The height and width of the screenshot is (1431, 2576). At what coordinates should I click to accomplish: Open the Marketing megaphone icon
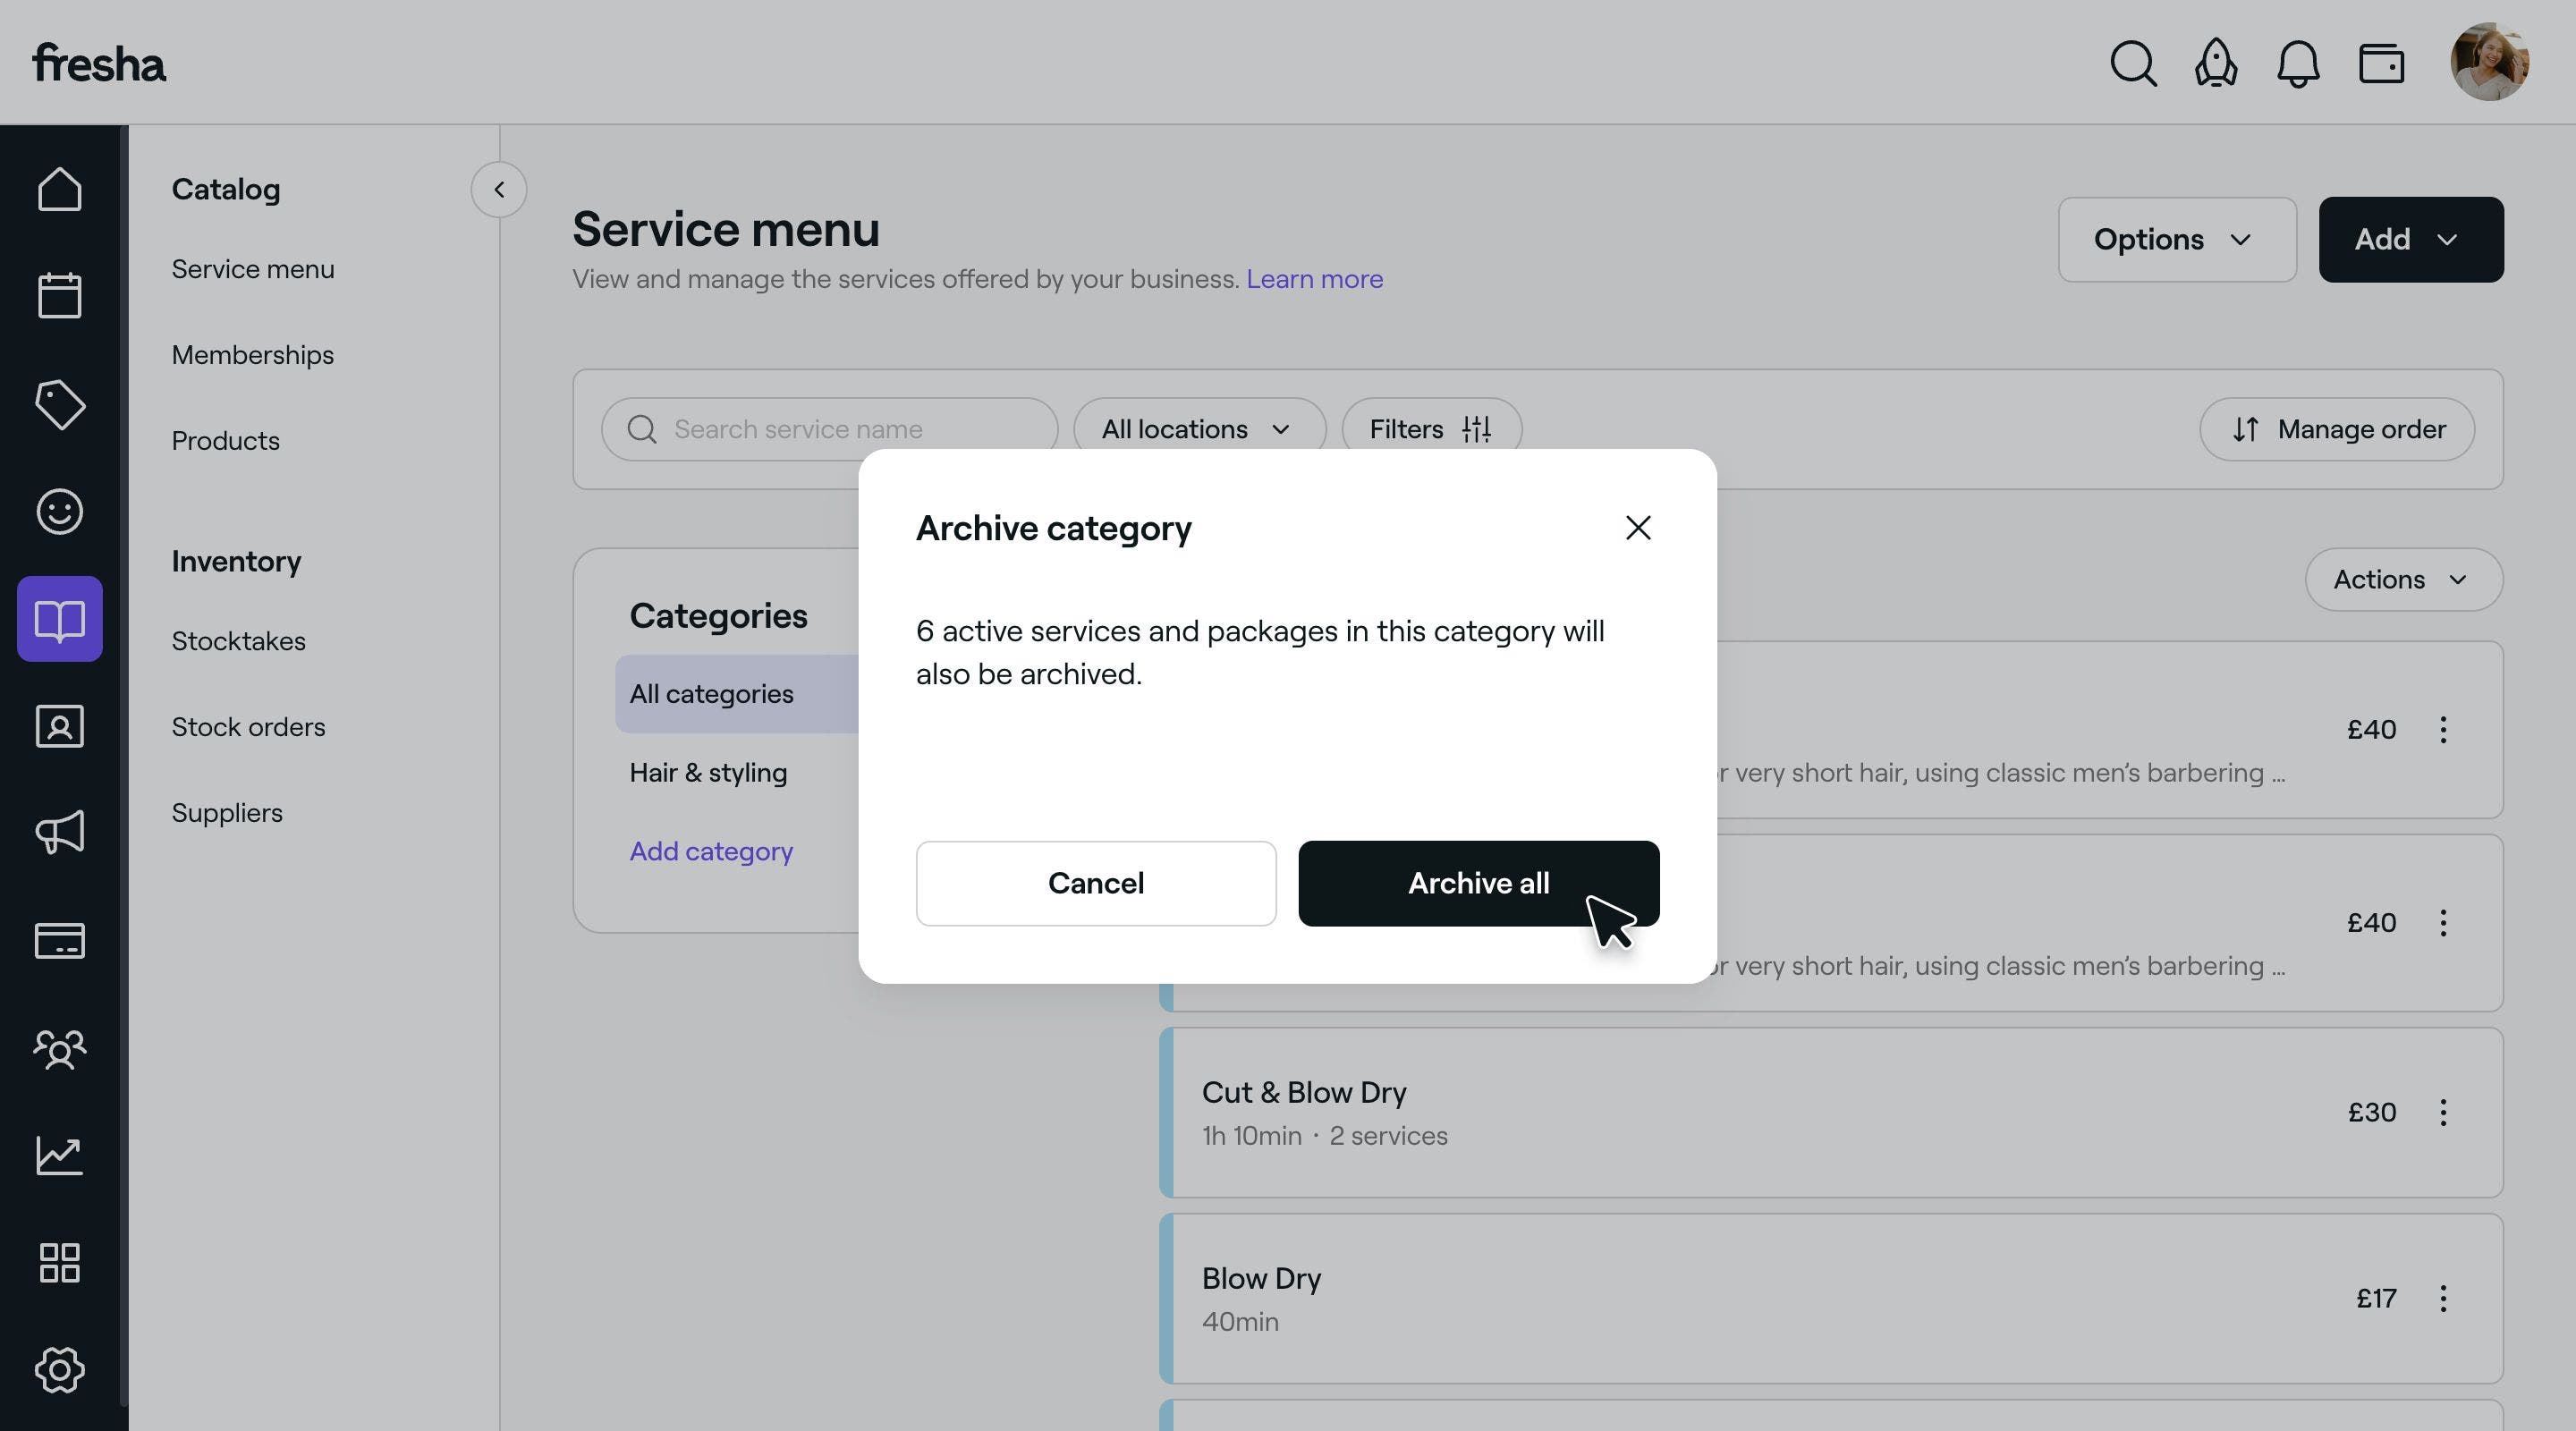pos(60,832)
